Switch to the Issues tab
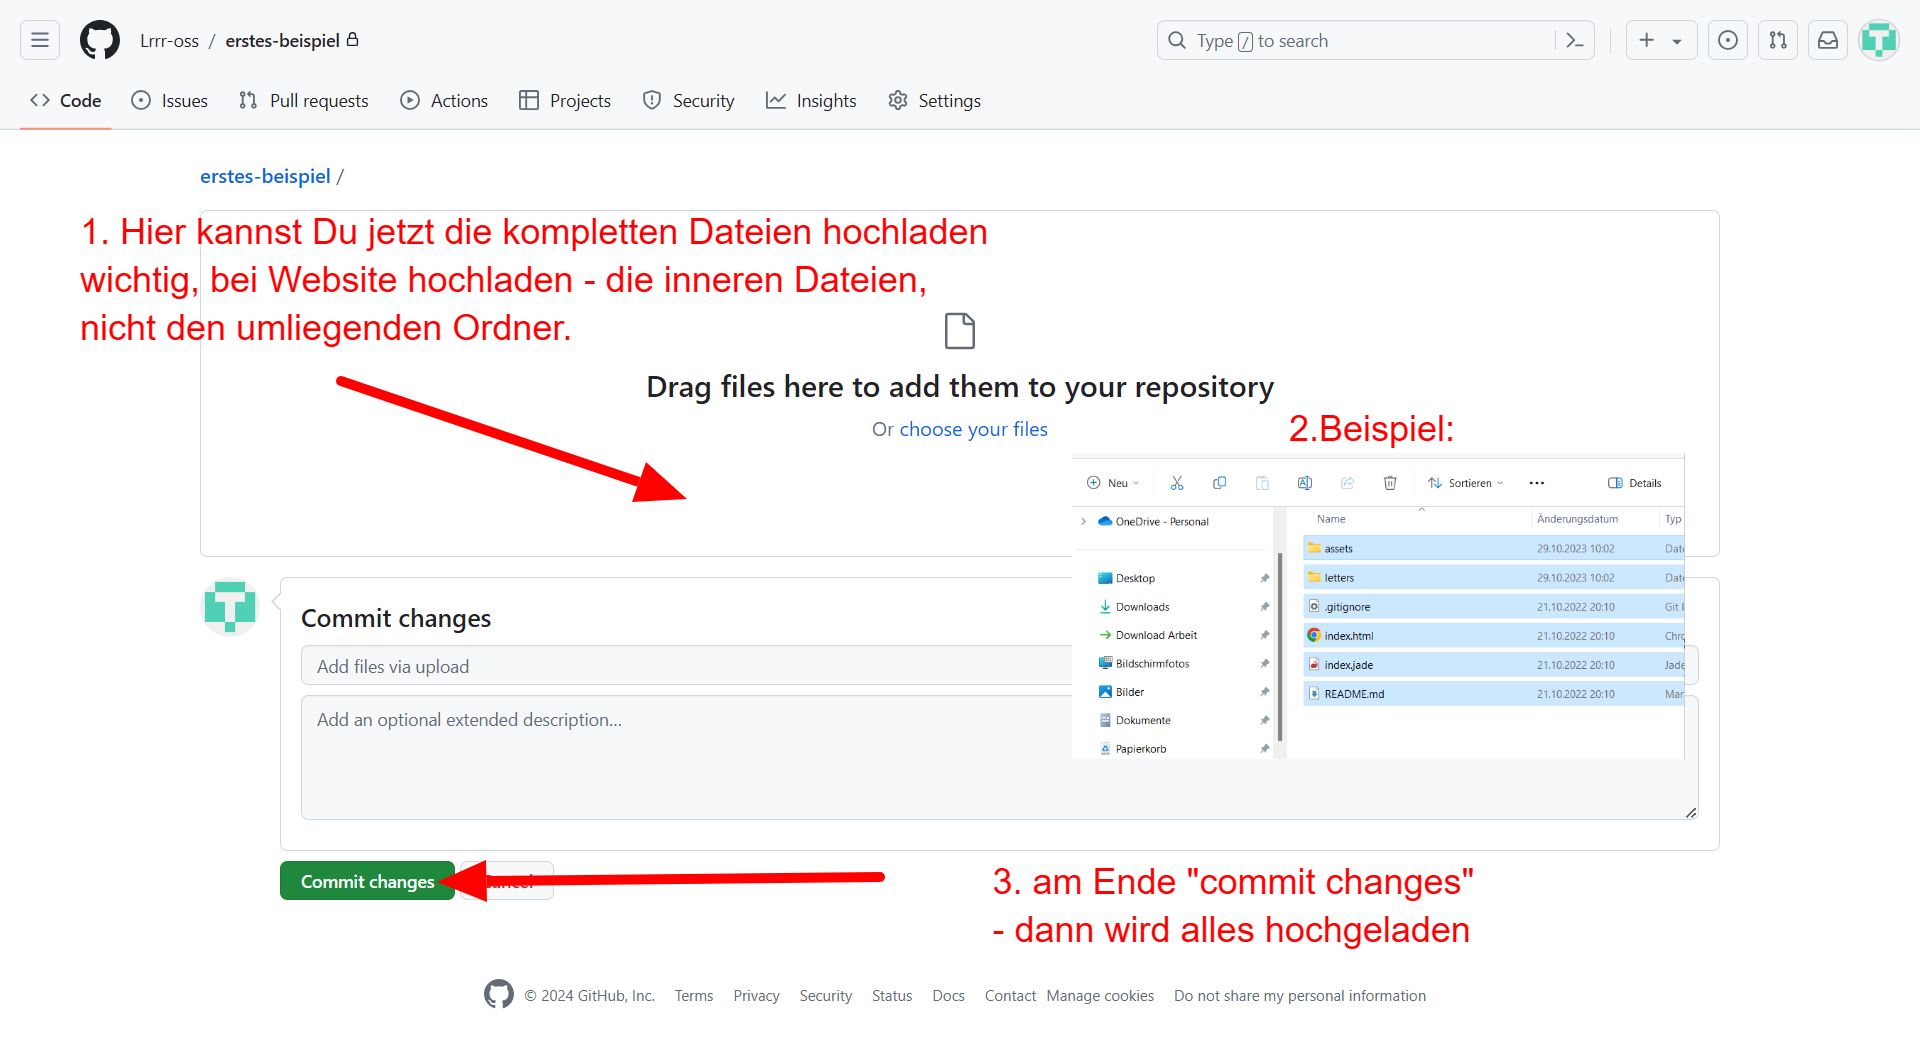This screenshot has height=1062, width=1920. (170, 100)
